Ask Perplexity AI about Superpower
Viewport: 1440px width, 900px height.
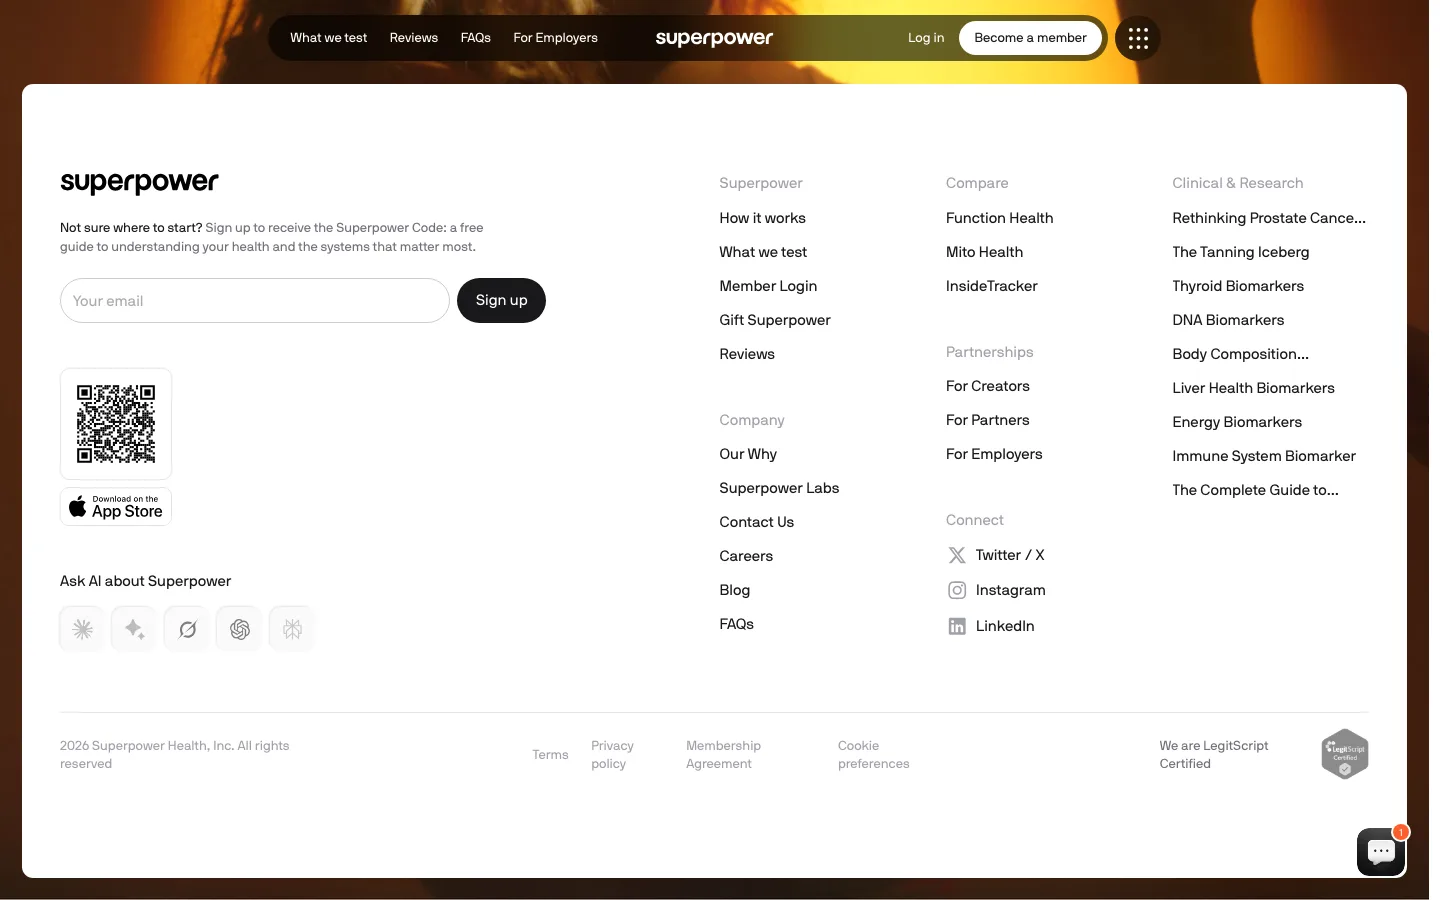[x=292, y=629]
